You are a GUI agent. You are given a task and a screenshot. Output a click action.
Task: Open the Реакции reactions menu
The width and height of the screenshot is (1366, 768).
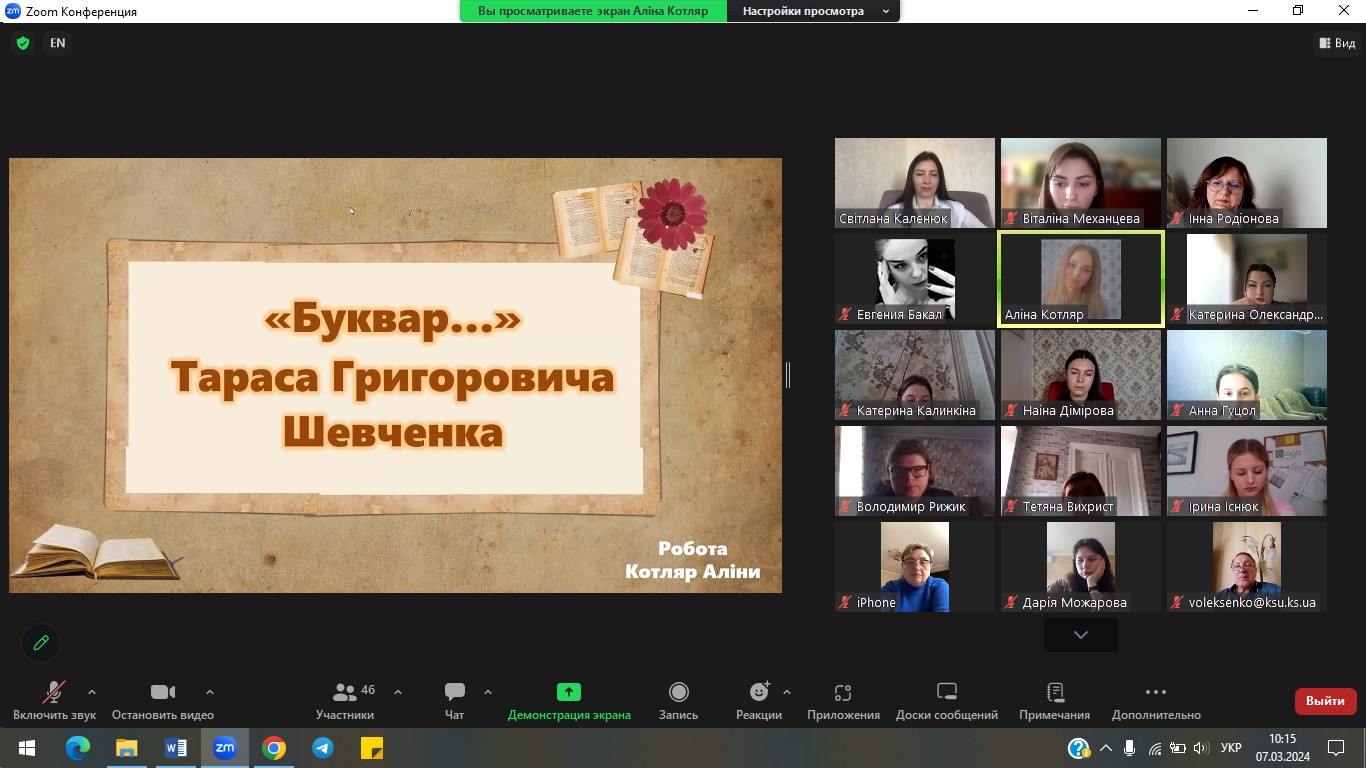click(x=759, y=700)
